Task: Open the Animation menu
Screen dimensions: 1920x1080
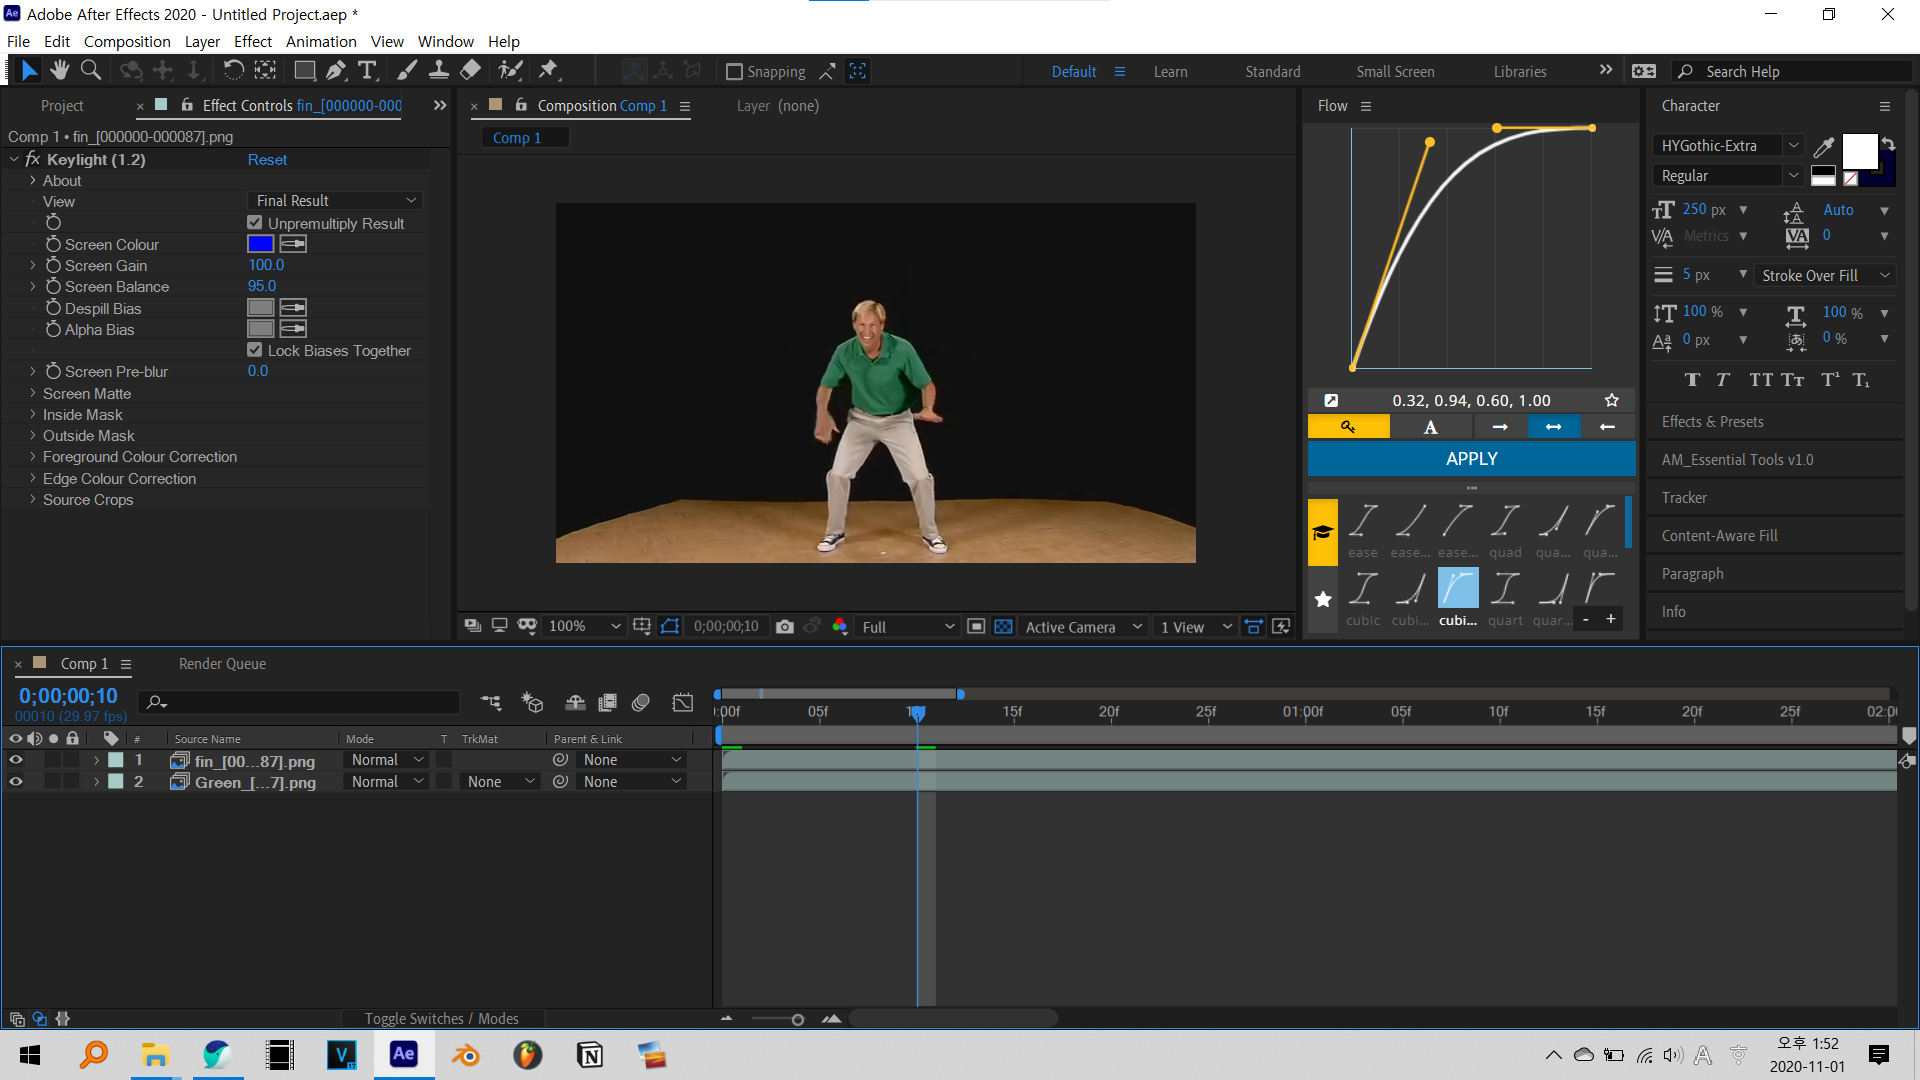Action: pos(320,41)
